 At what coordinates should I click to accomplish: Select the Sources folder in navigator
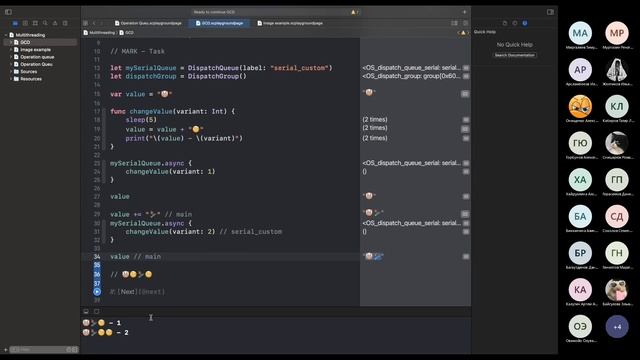(x=29, y=72)
